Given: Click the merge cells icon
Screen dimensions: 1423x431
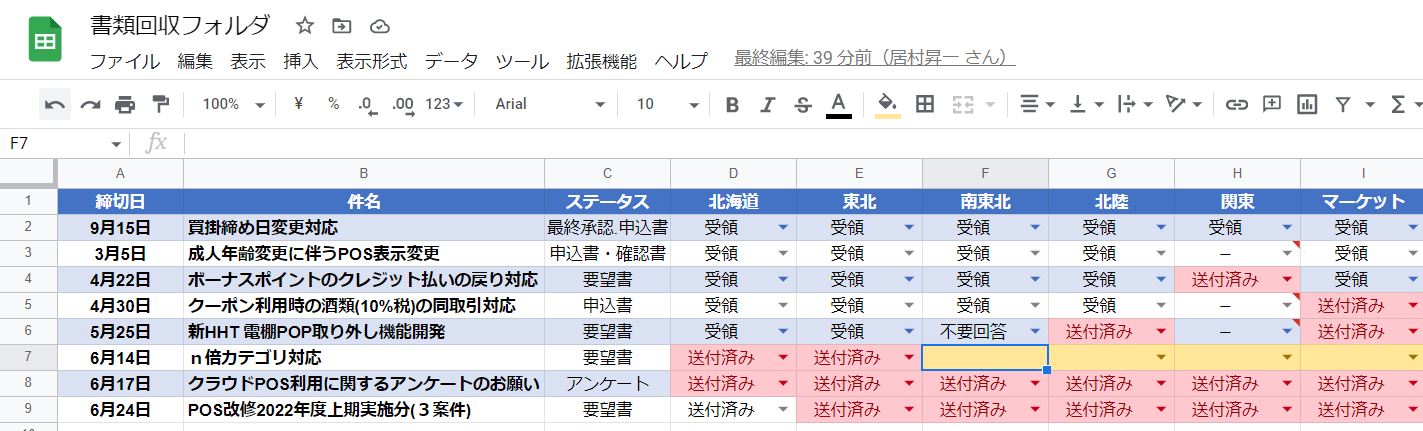Looking at the screenshot, I should point(962,104).
